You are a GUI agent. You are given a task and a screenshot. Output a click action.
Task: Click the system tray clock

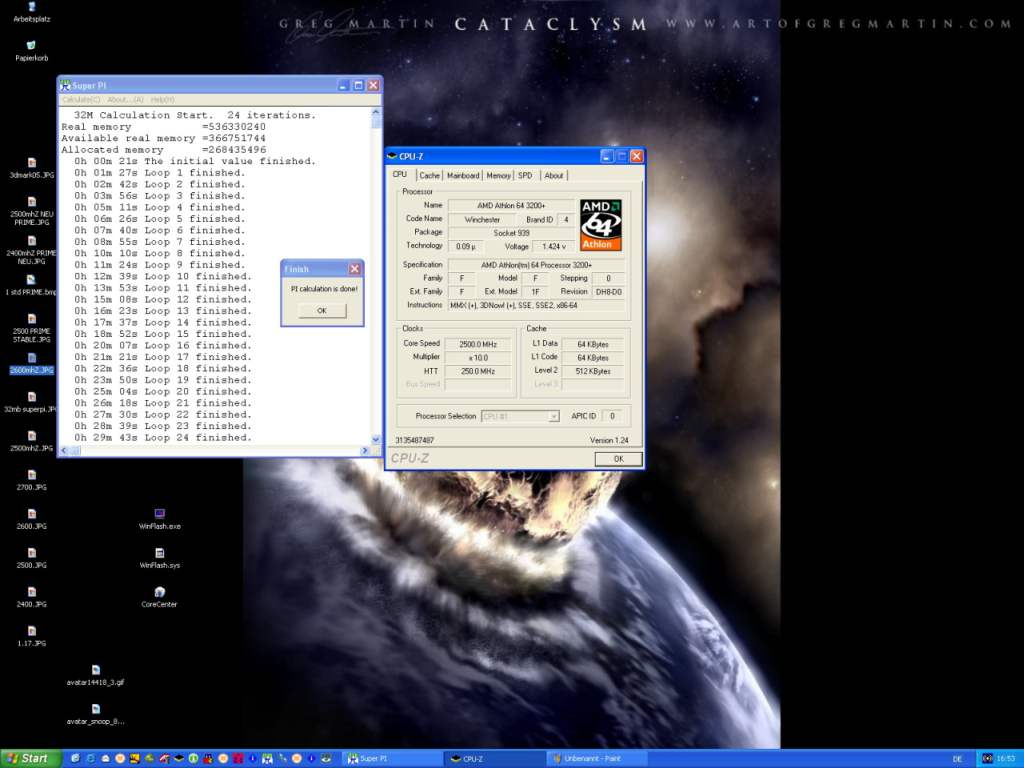point(1006,759)
